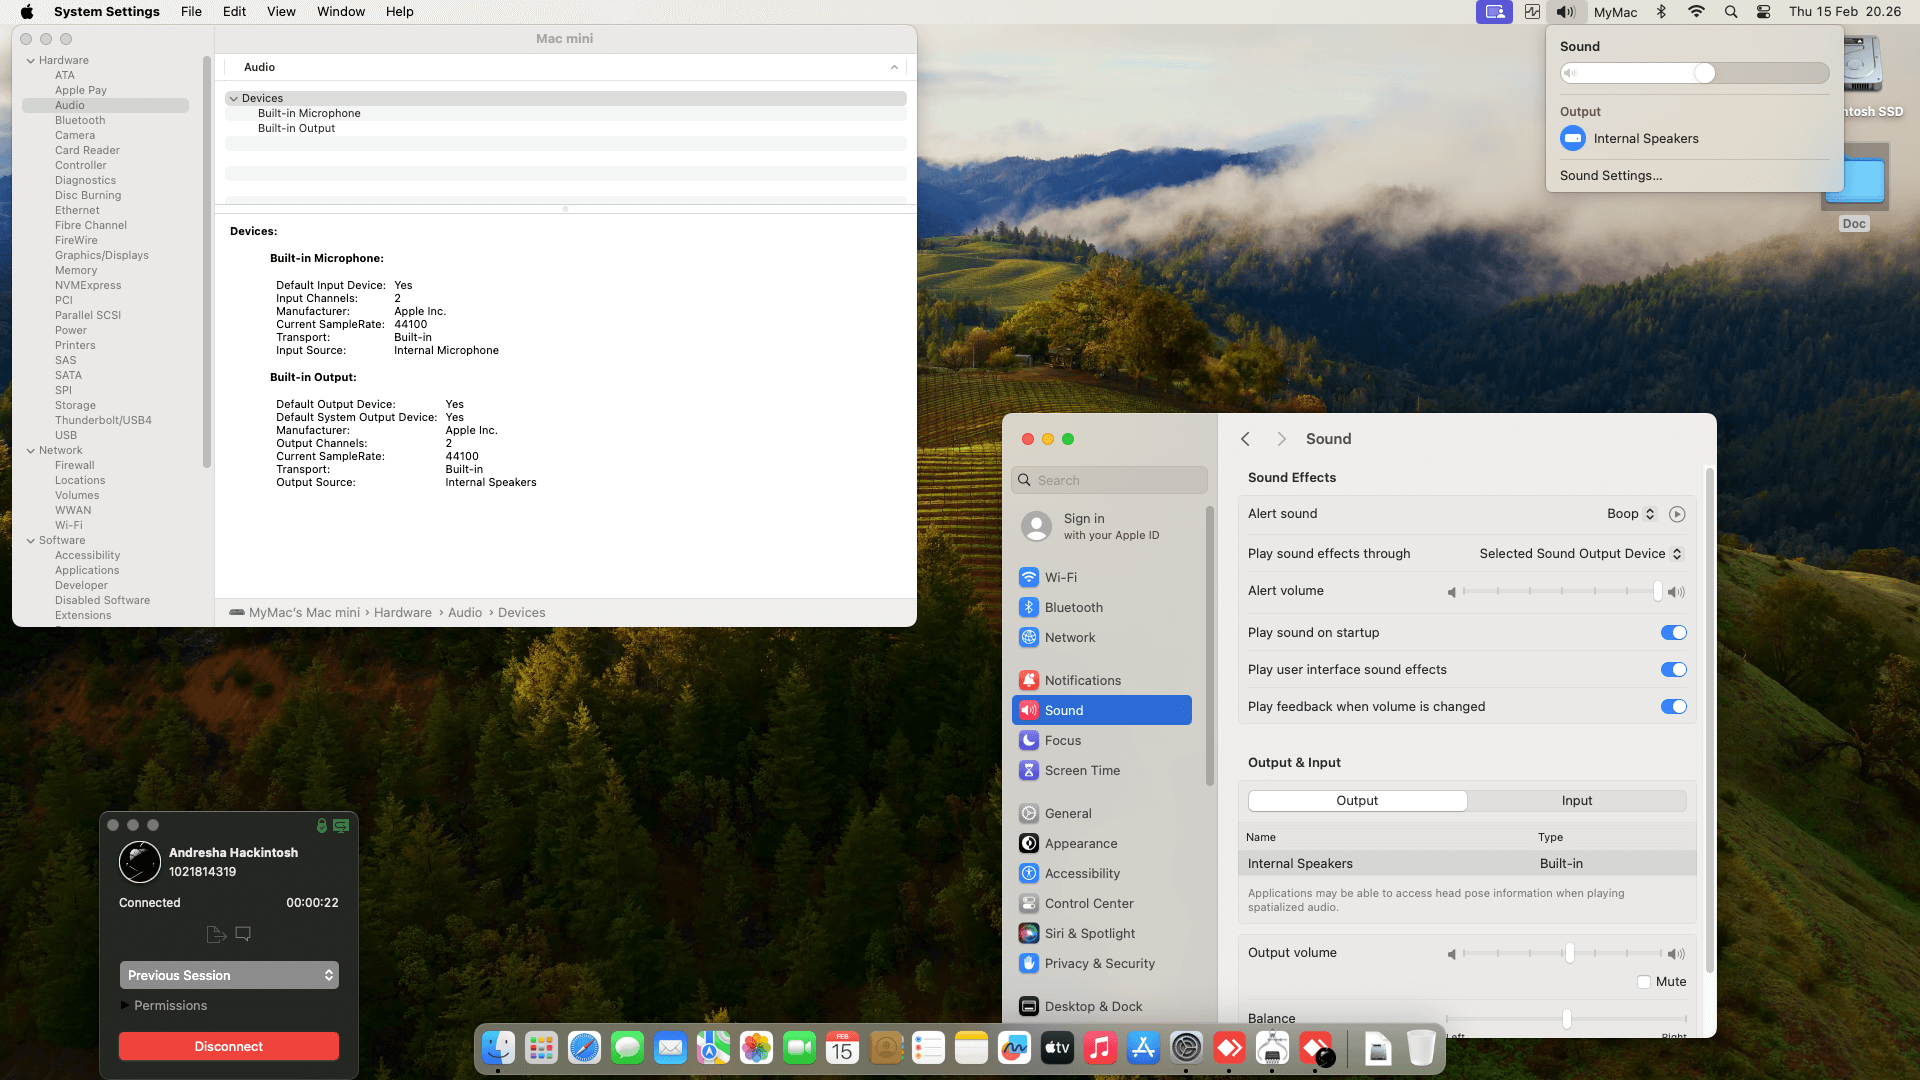Open Sound Settings… from the Sound popup
Screen dimensions: 1920x1080
pos(1611,176)
